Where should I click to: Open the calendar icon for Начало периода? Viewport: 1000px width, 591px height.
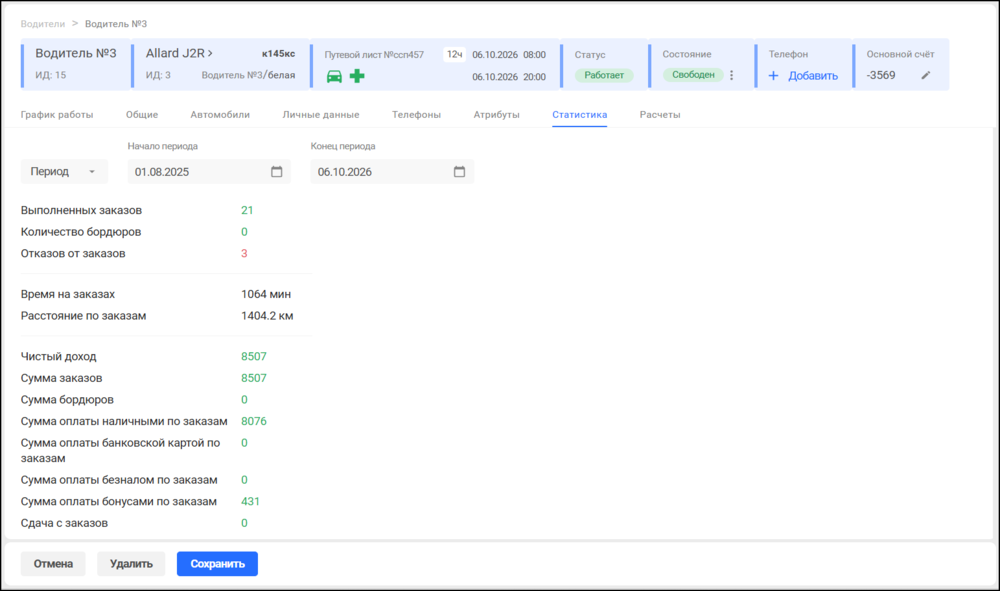(276, 171)
